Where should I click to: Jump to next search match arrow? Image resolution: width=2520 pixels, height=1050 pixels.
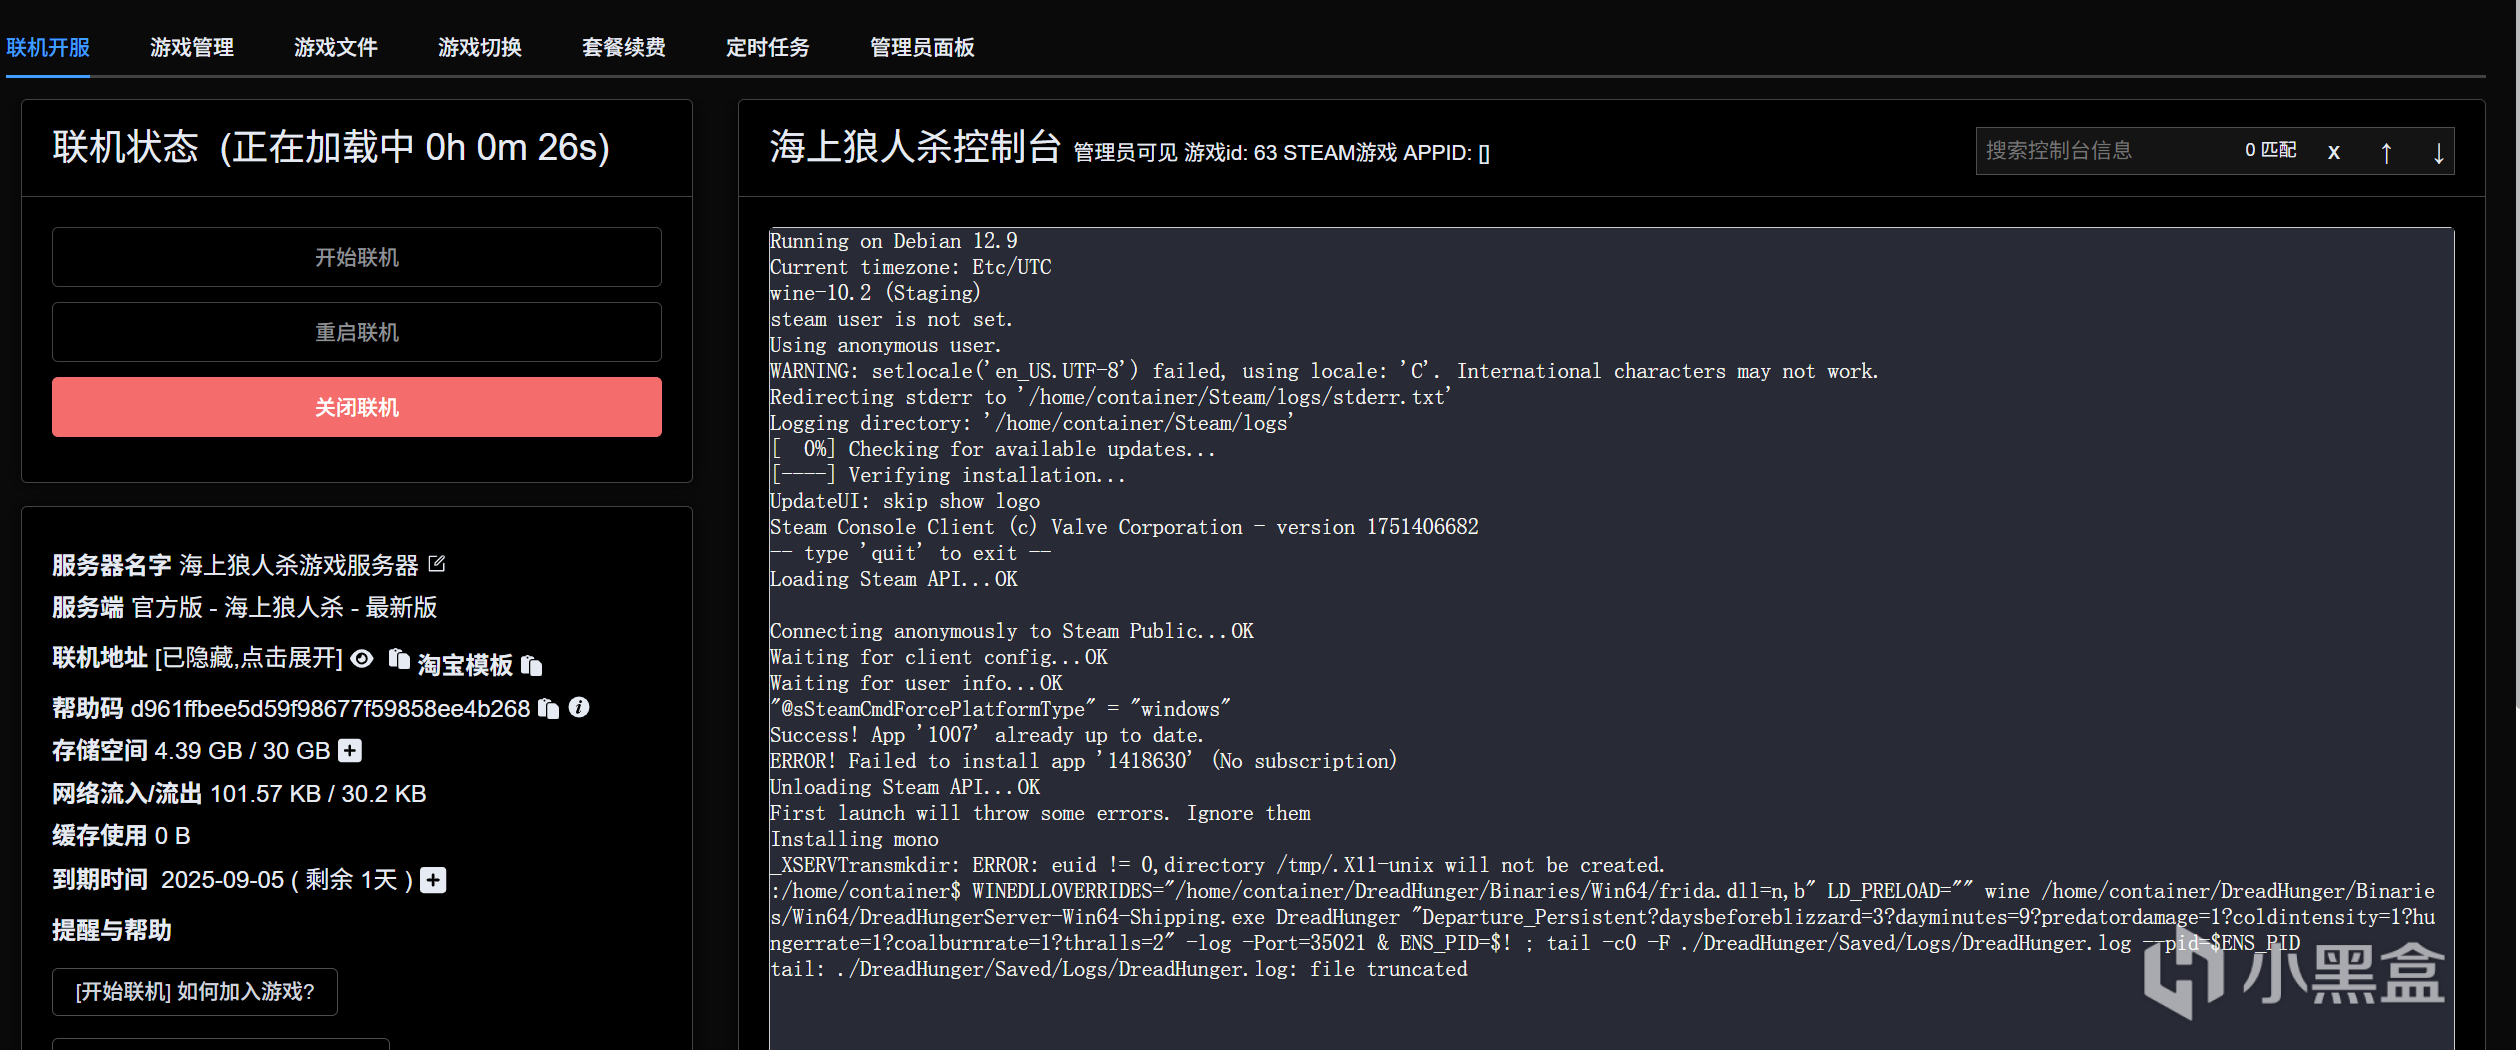point(2438,152)
